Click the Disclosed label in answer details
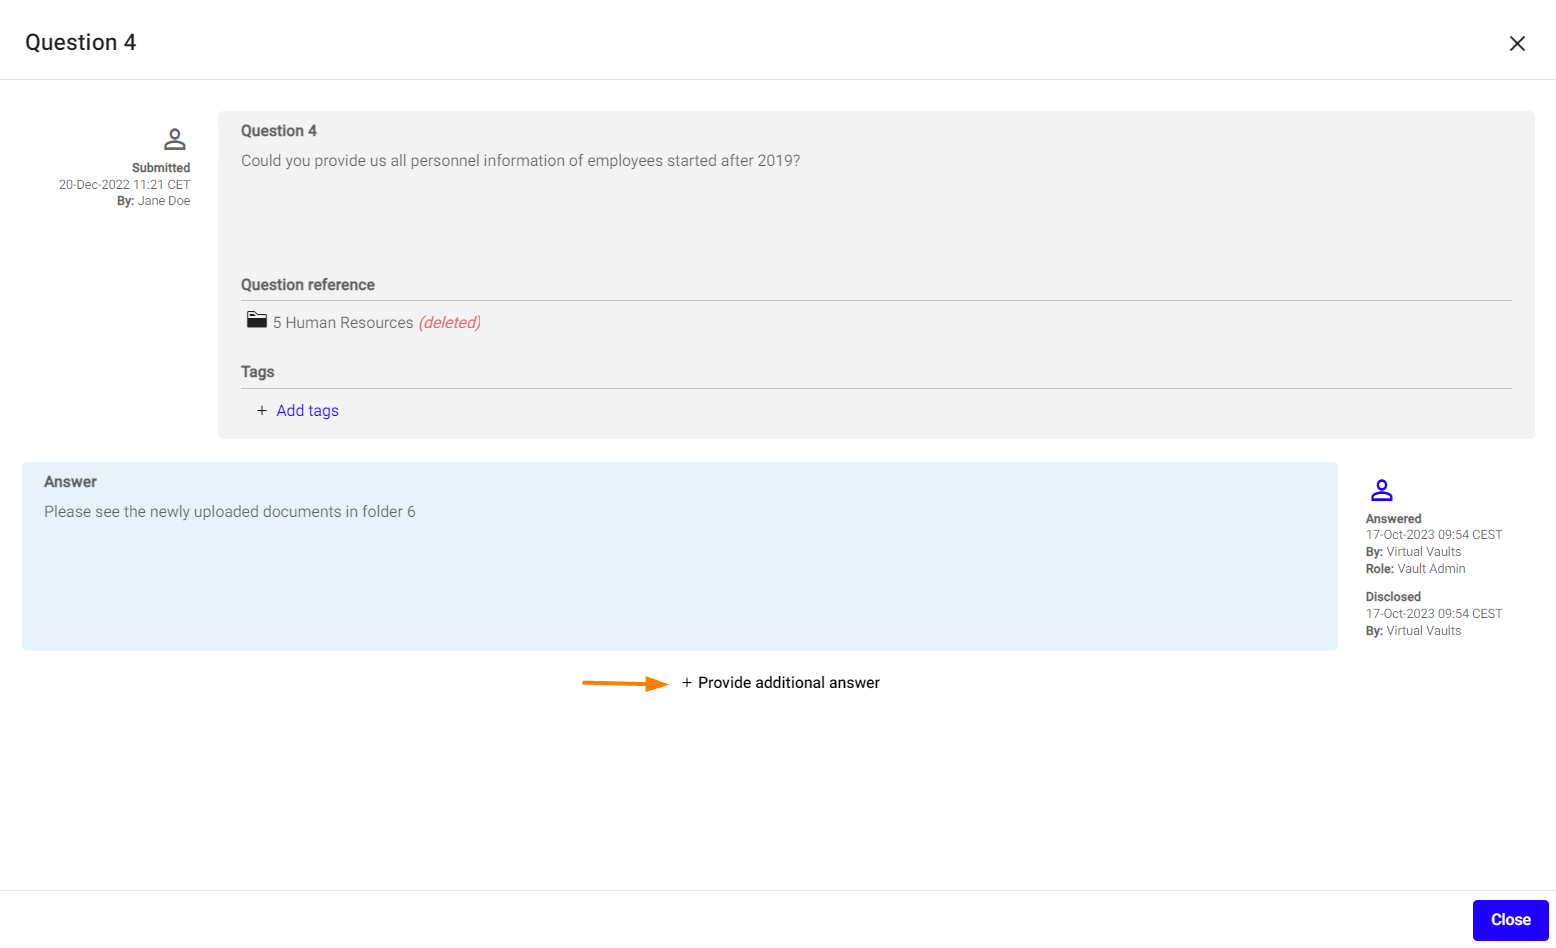This screenshot has height=948, width=1556. tap(1393, 597)
